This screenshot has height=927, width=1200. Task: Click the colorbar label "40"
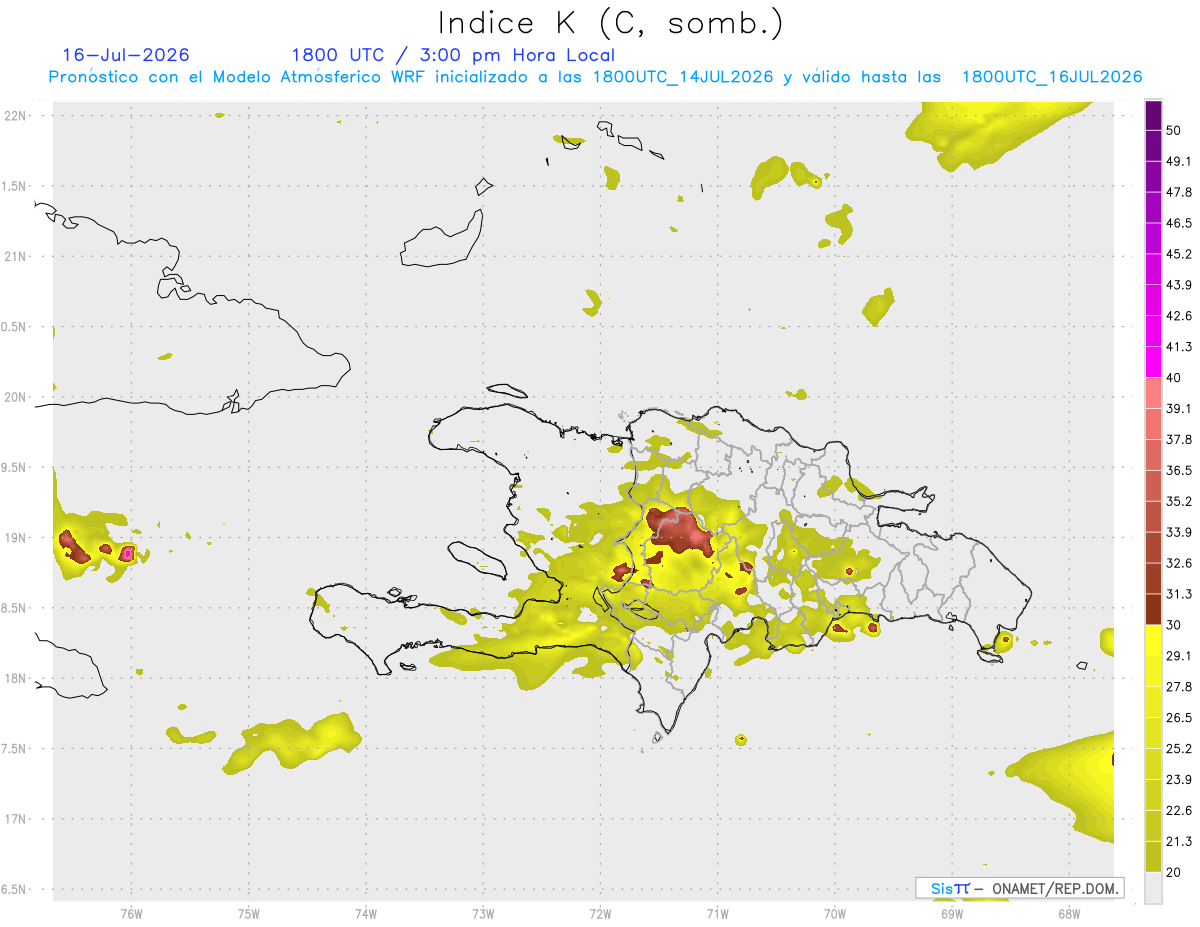point(1175,378)
